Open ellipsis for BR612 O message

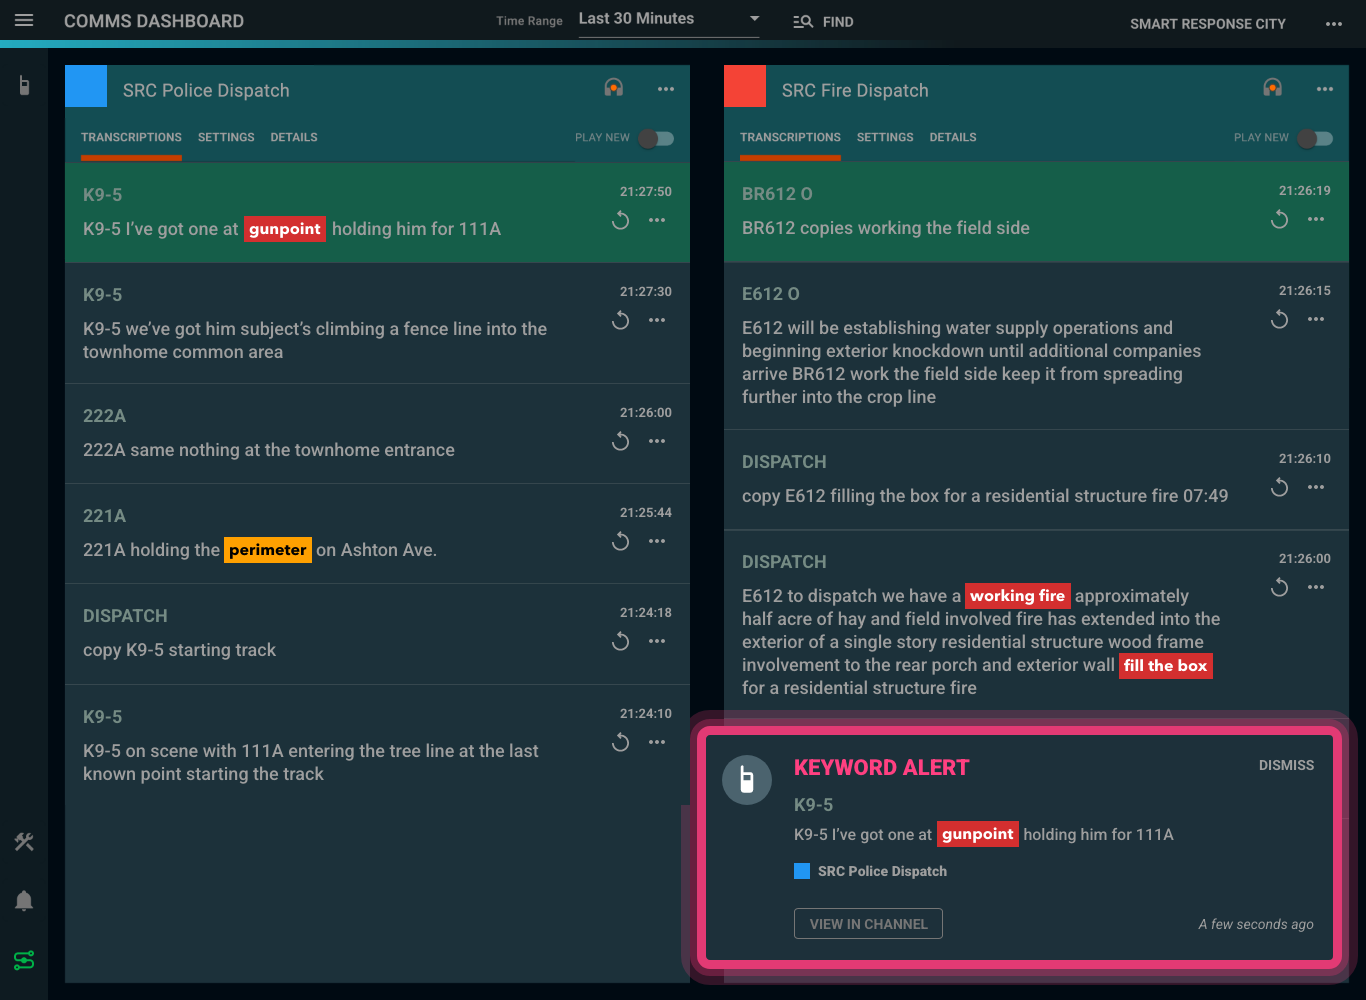pos(1316,219)
